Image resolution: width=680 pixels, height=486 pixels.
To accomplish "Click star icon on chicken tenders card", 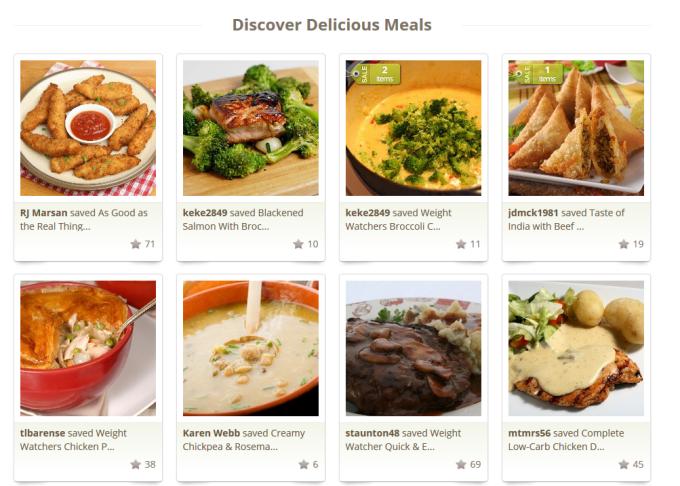I will coord(136,244).
